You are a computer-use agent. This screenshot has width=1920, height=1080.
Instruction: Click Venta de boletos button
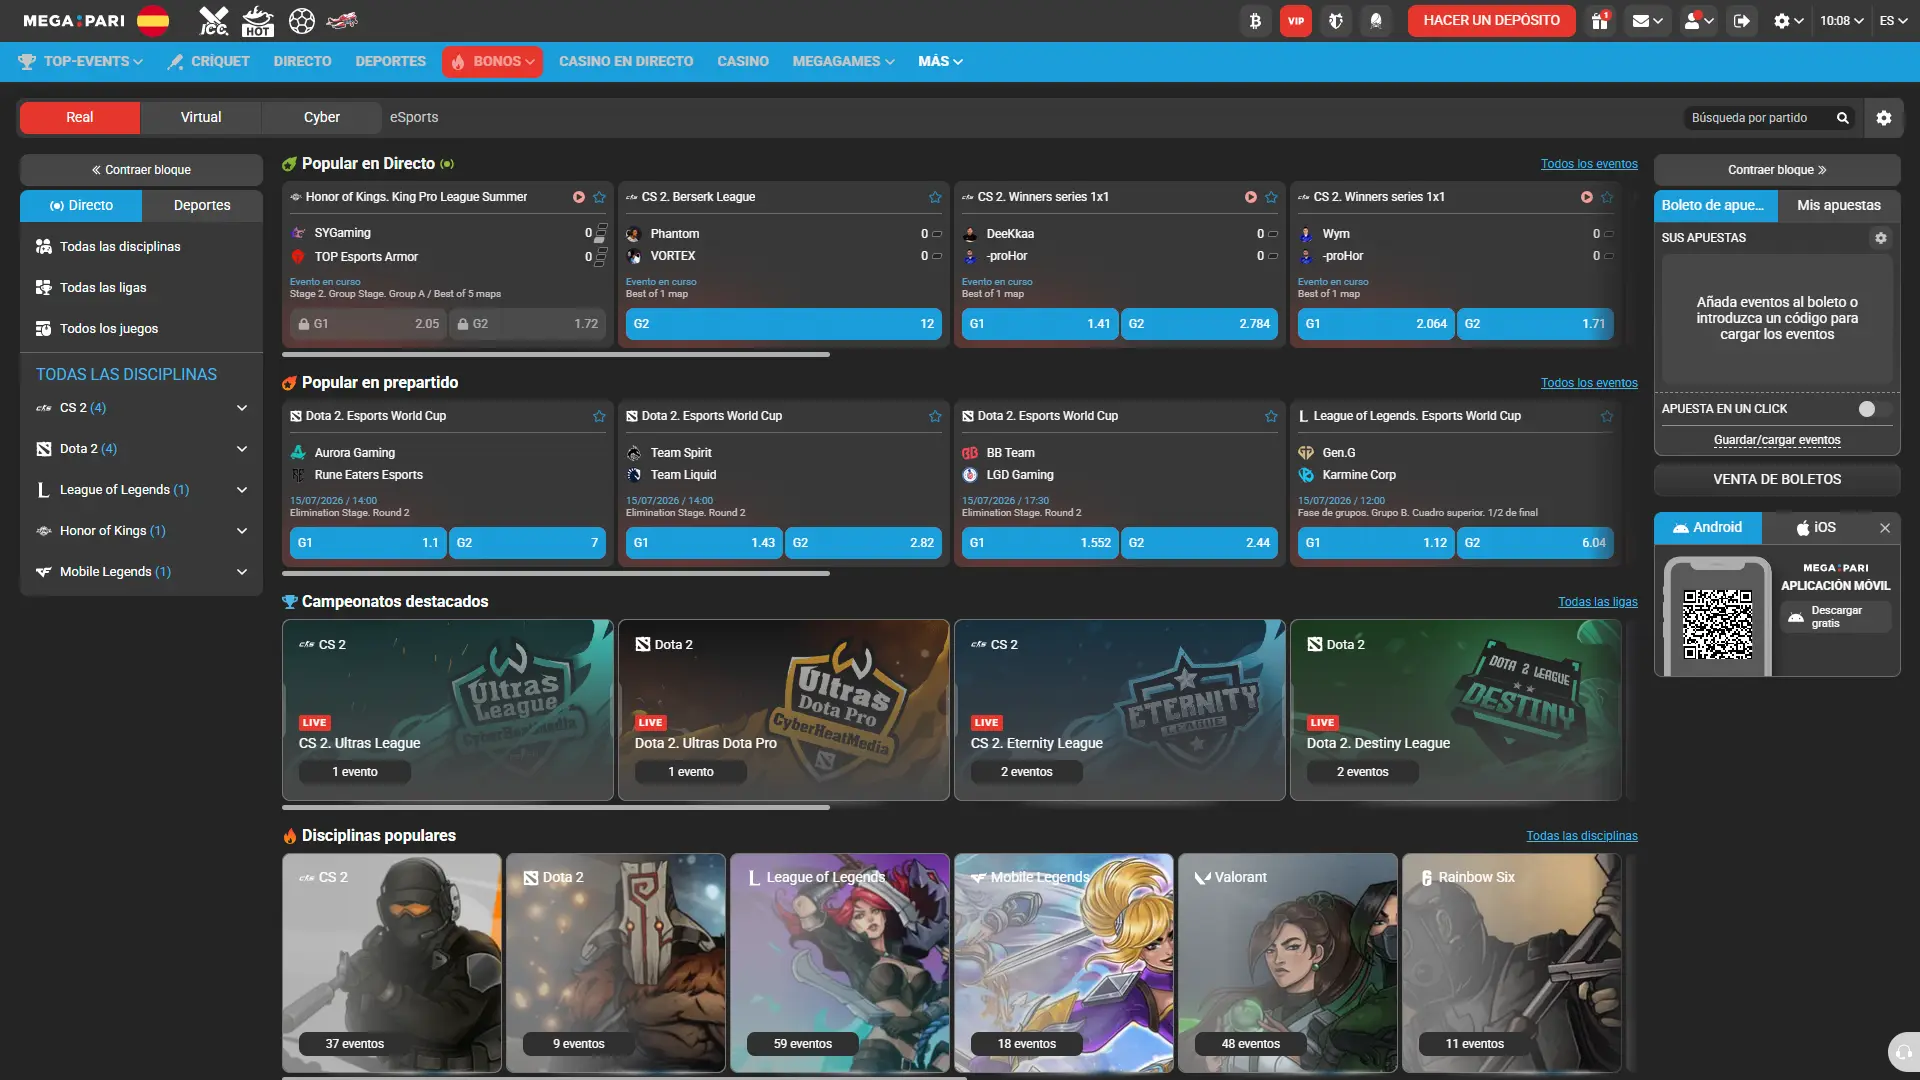point(1777,480)
